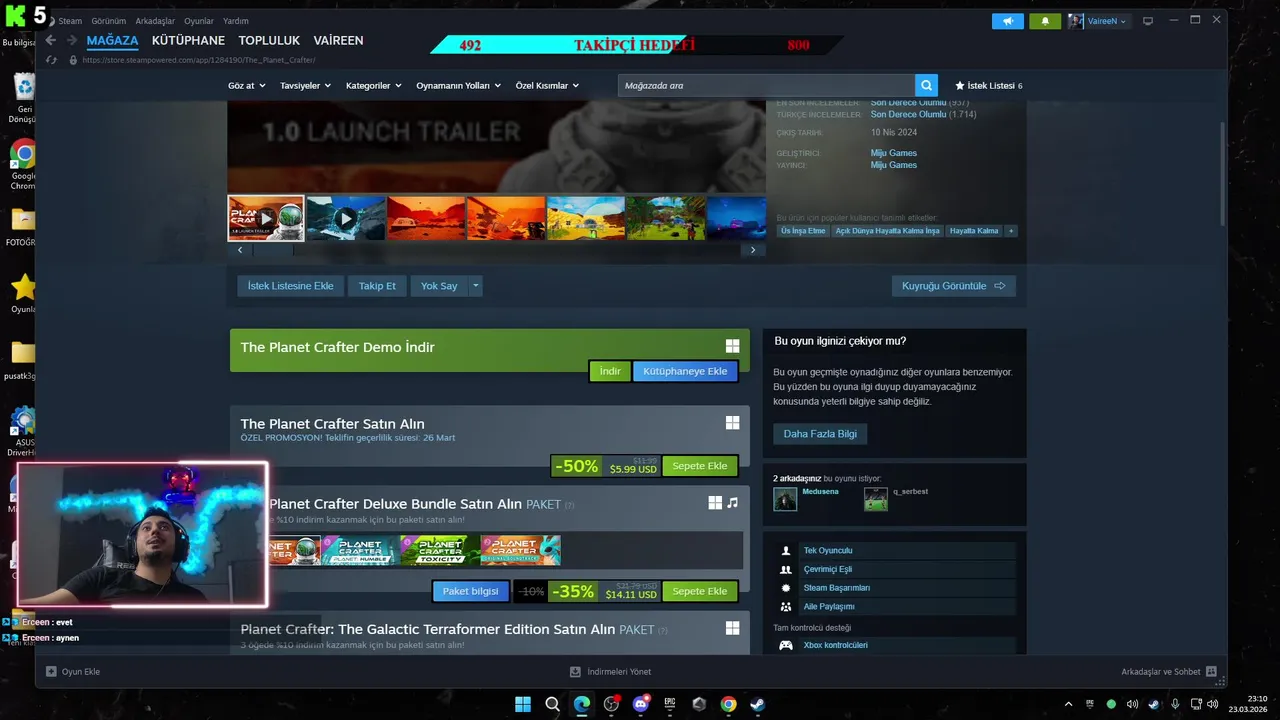Click the Kütüphaneye Ekle button
The image size is (1280, 720).
pyautogui.click(x=685, y=371)
